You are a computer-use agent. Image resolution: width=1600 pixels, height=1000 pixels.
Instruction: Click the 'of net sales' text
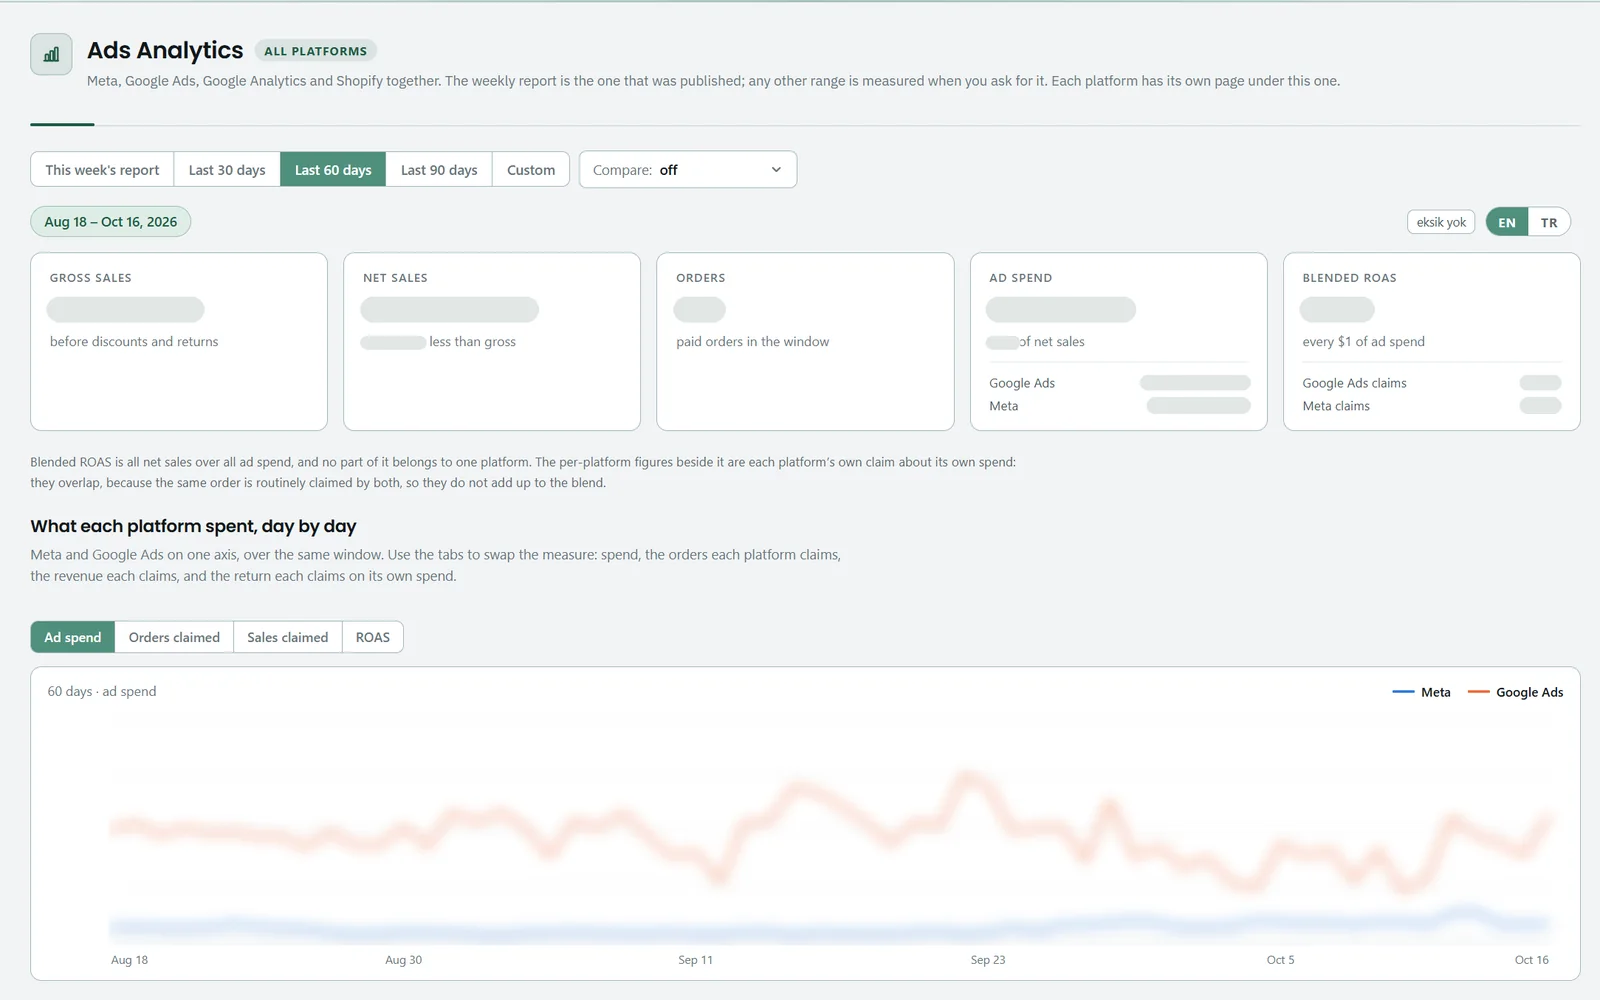point(1052,342)
